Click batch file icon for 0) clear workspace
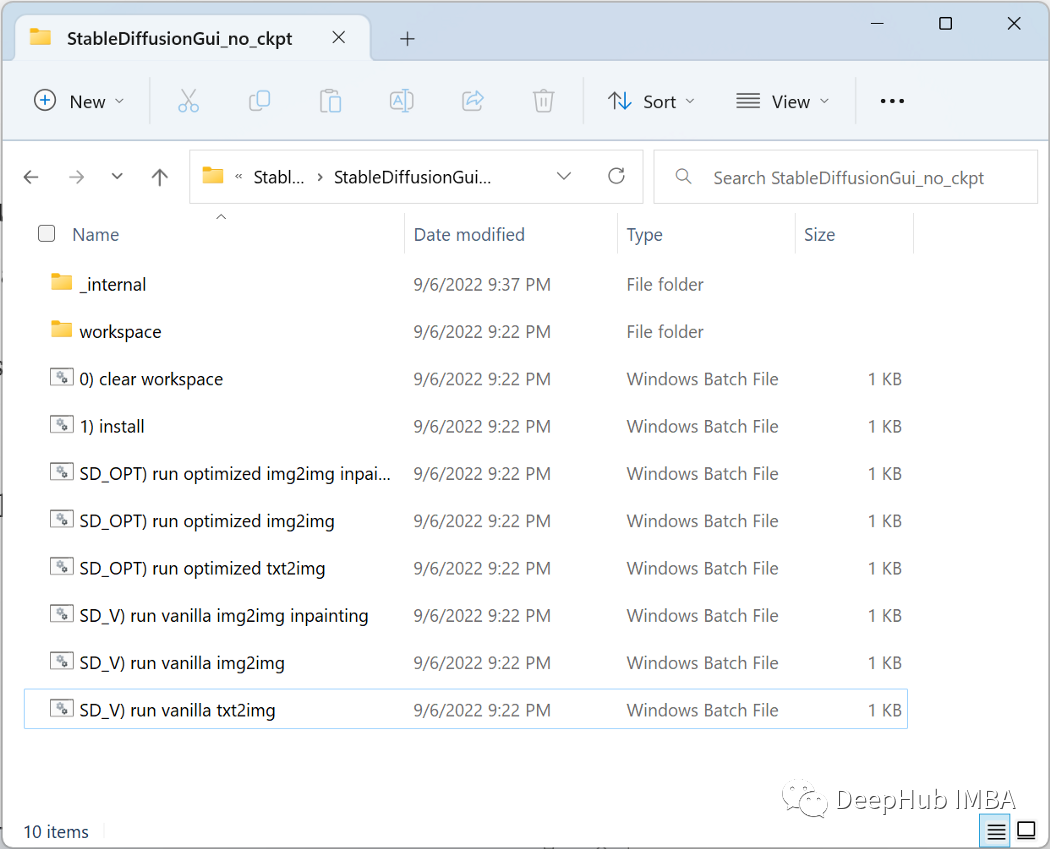The height and width of the screenshot is (849, 1050). (x=62, y=378)
